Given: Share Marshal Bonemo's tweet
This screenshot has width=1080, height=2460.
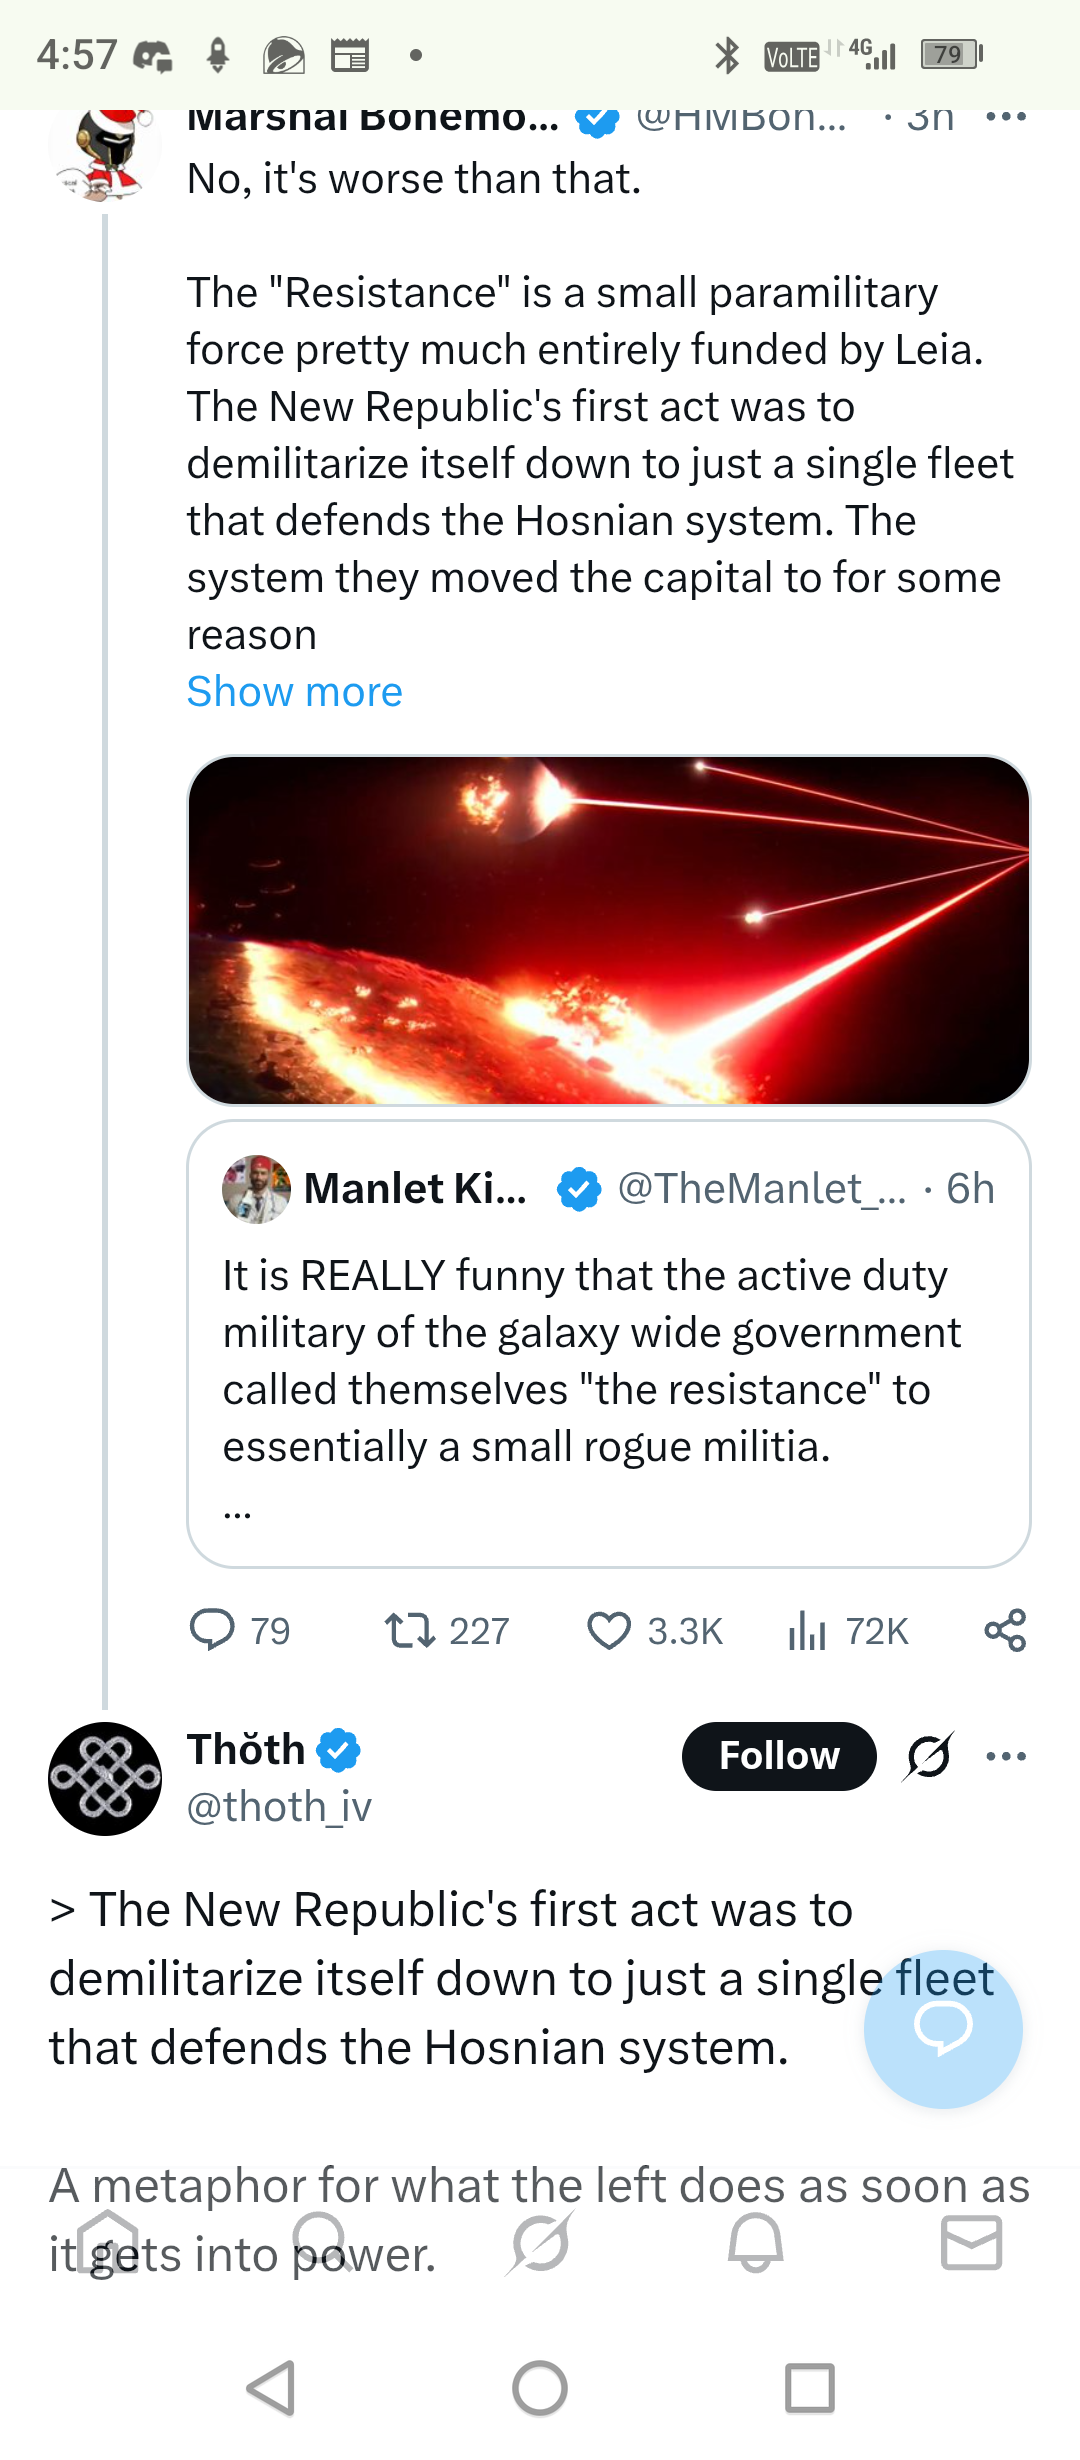Looking at the screenshot, I should click(1005, 1630).
